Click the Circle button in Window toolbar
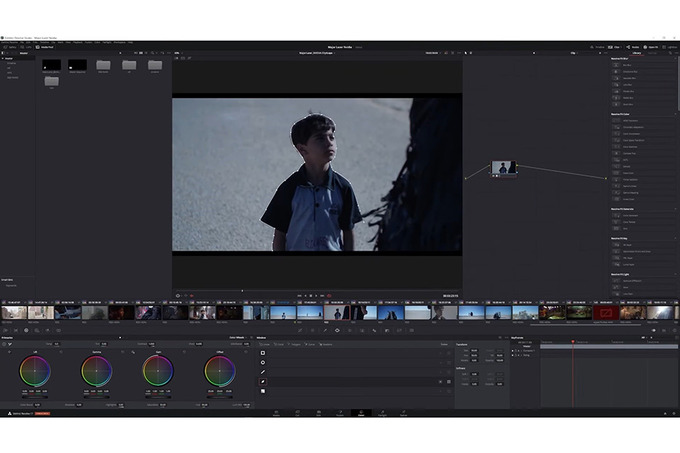This screenshot has width=680, height=453. click(x=279, y=344)
